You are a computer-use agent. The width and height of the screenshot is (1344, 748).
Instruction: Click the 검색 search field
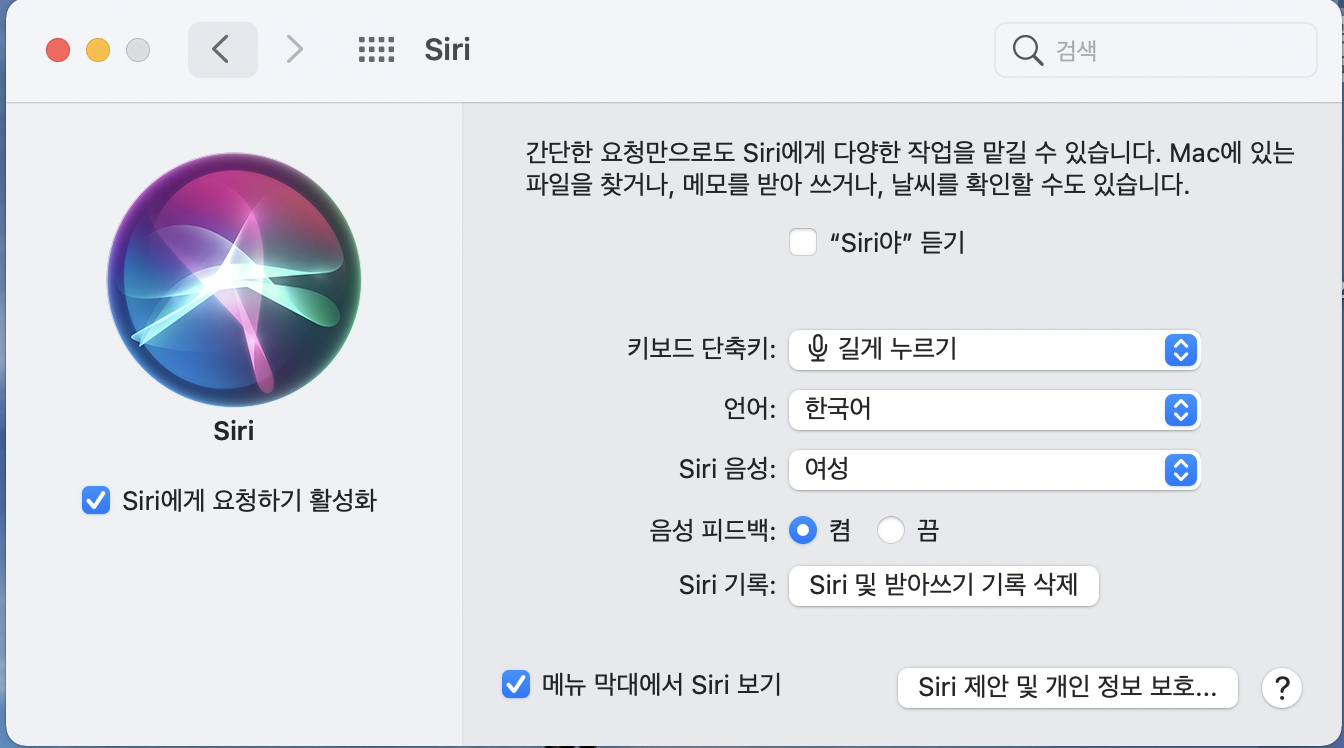[x=1155, y=50]
